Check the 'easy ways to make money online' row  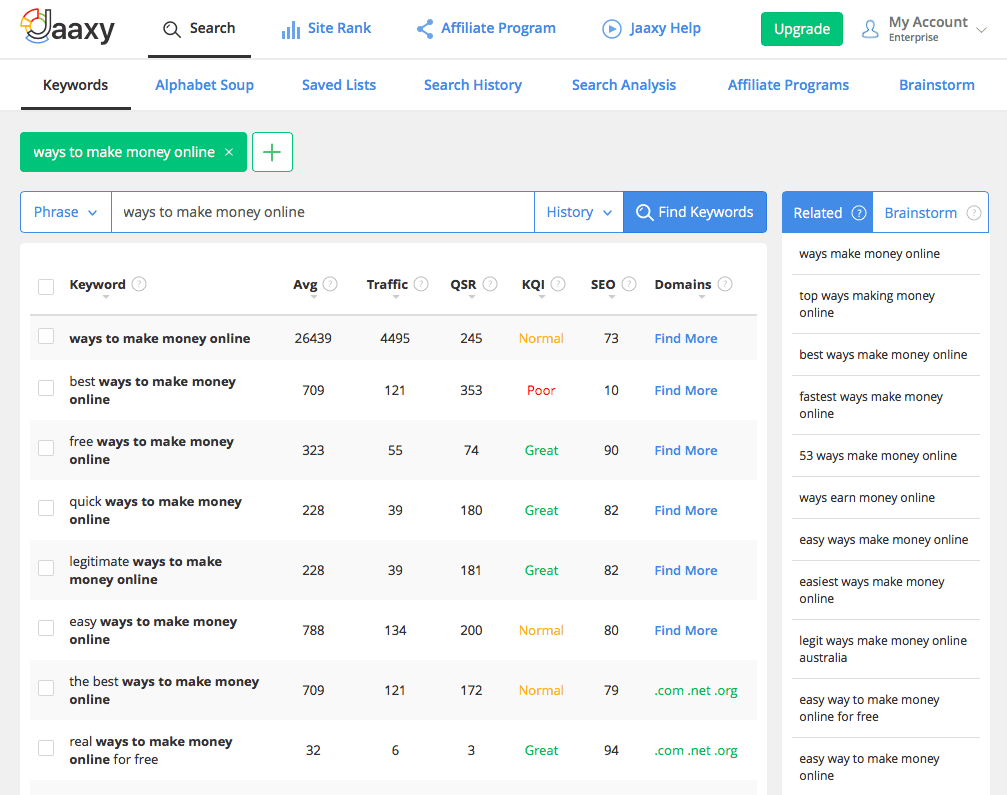tap(46, 628)
